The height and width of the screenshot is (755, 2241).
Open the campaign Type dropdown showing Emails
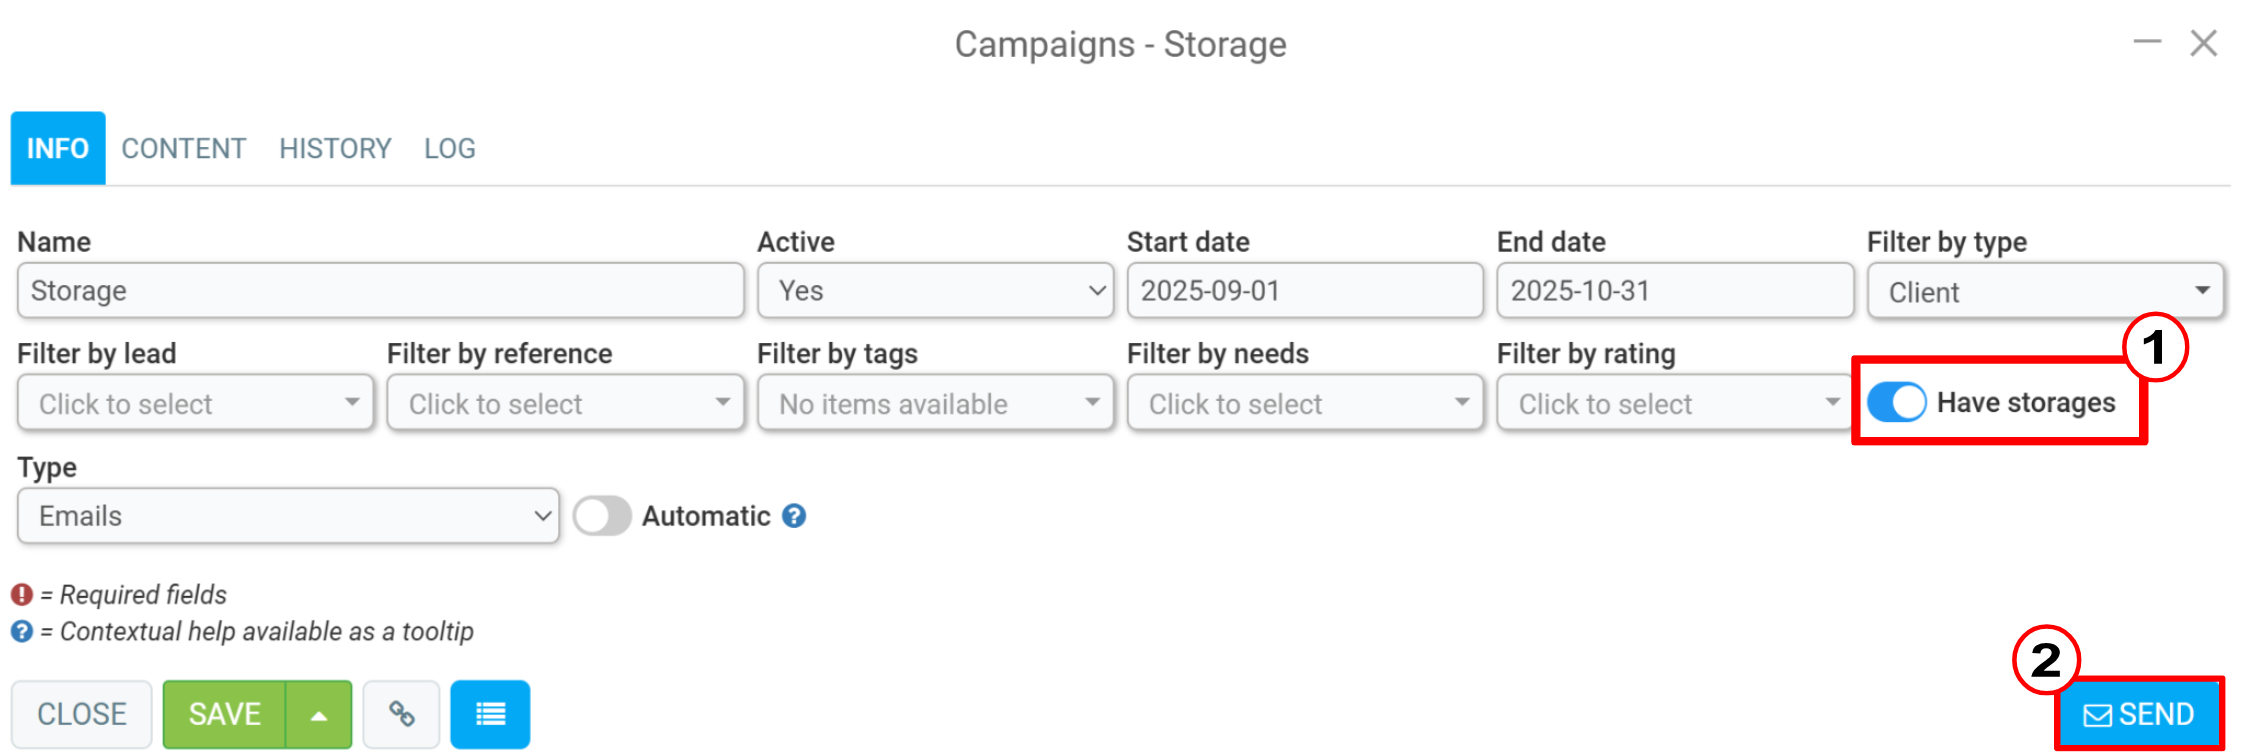point(288,516)
